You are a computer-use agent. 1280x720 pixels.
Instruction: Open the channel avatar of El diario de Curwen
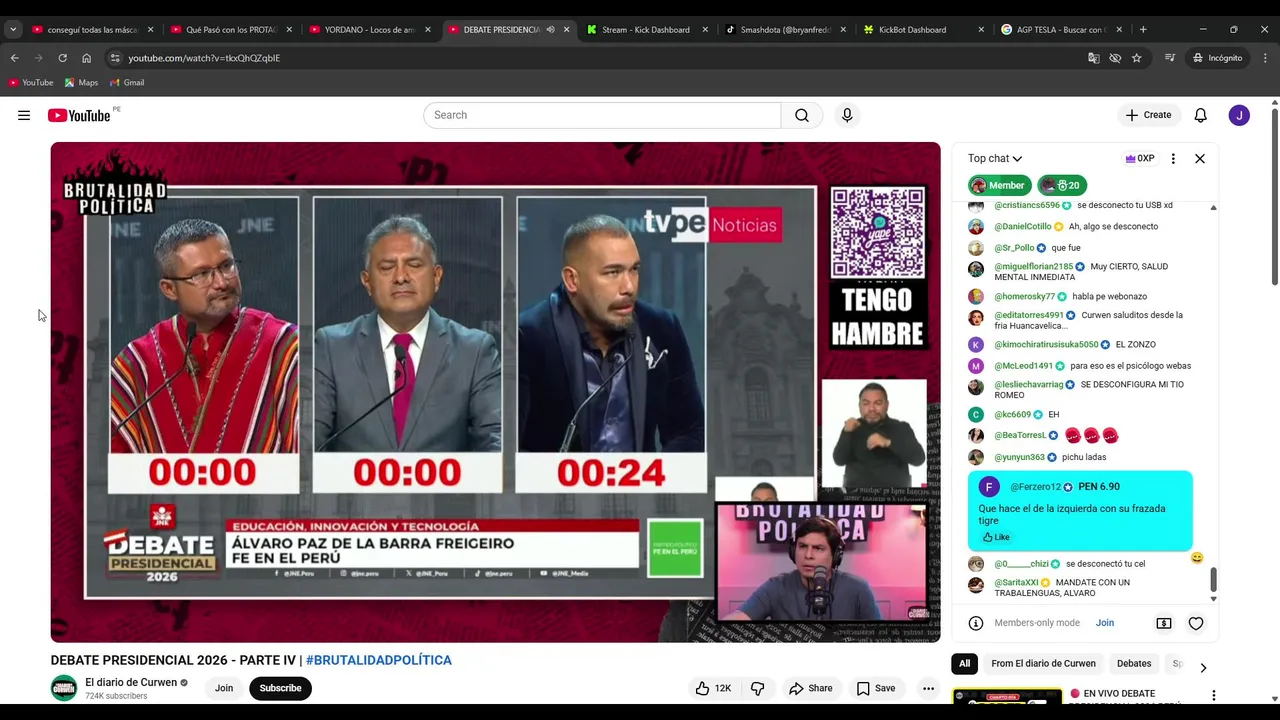click(64, 688)
